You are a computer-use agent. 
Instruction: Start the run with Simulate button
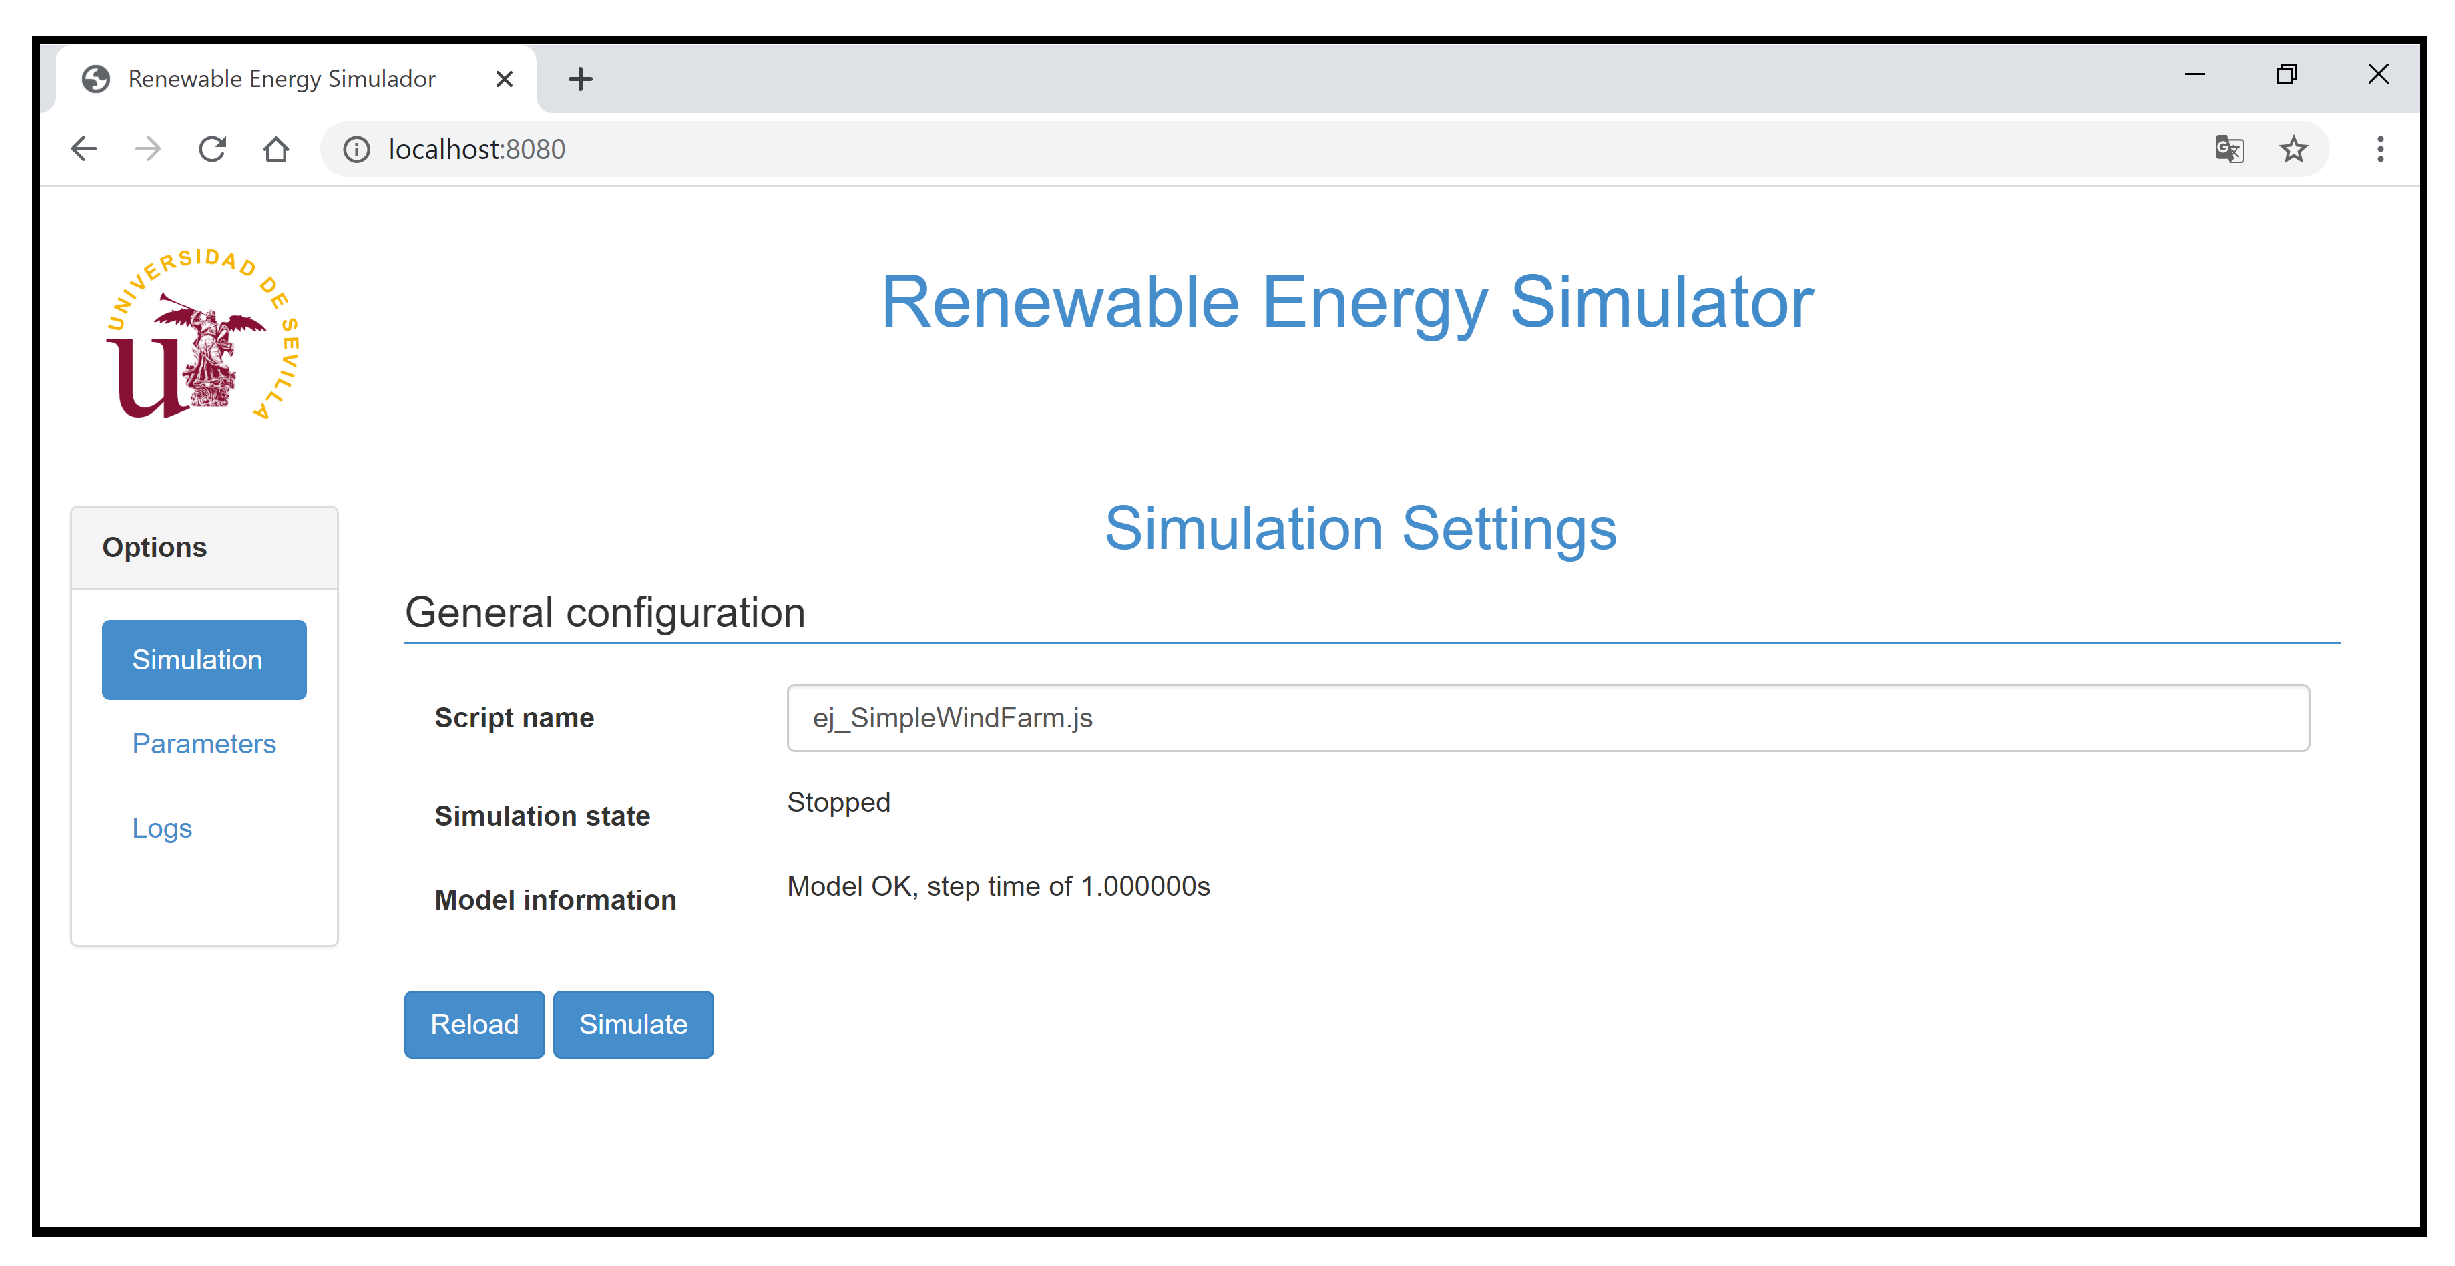(x=633, y=1024)
